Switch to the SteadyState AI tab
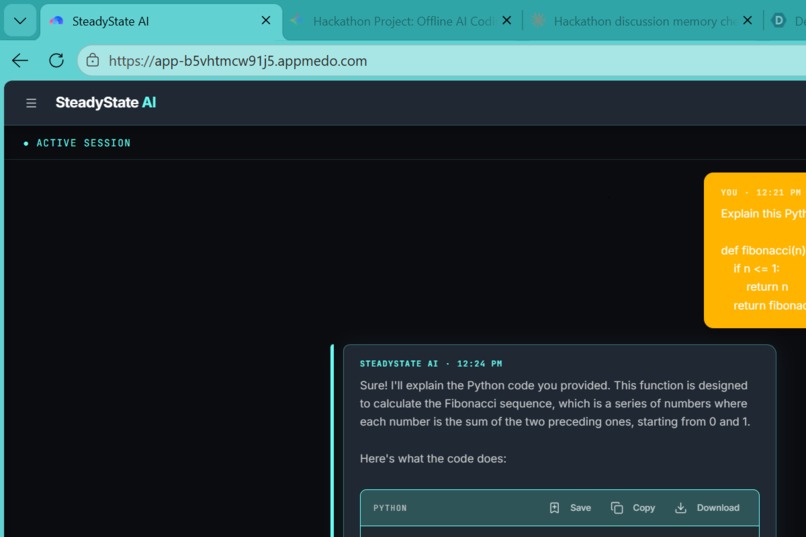The width and height of the screenshot is (806, 537). point(161,21)
